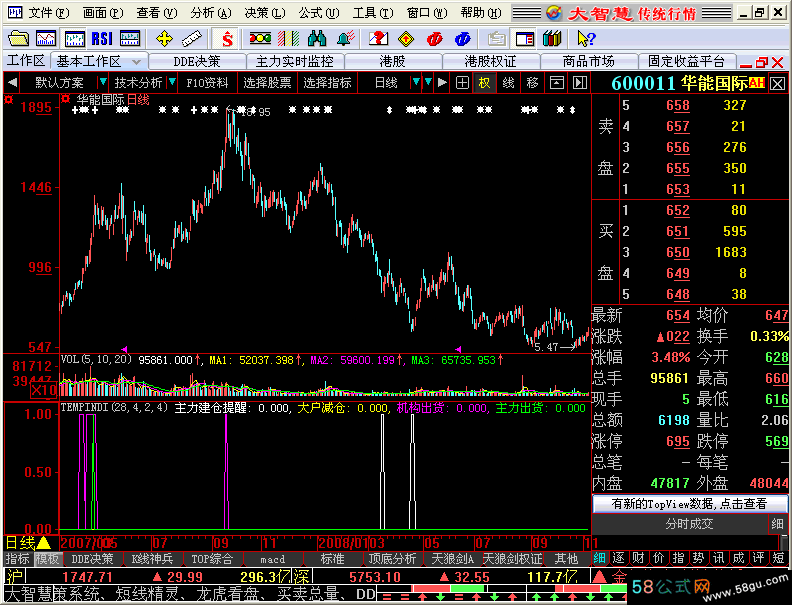Switch to the 势 trend panel tab
Viewport: 792px width, 605px height.
698,558
